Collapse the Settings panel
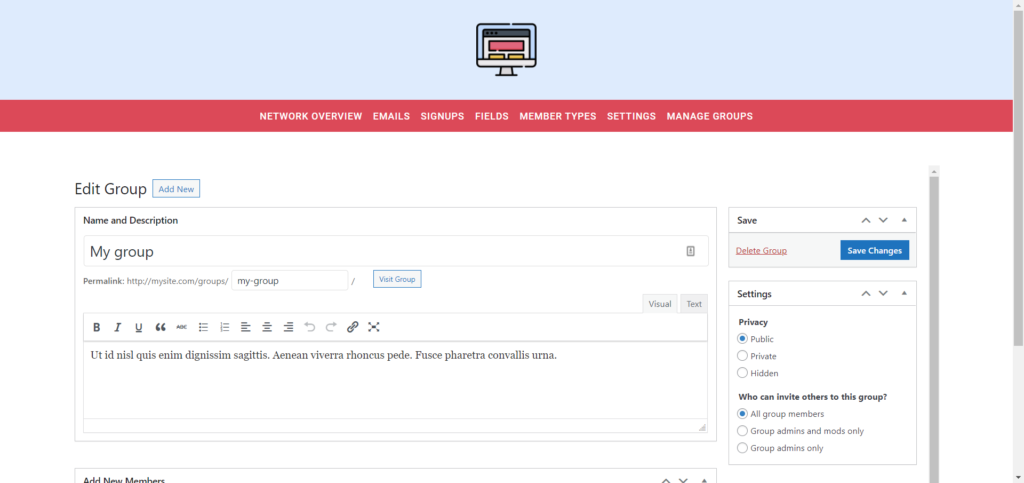 point(904,294)
